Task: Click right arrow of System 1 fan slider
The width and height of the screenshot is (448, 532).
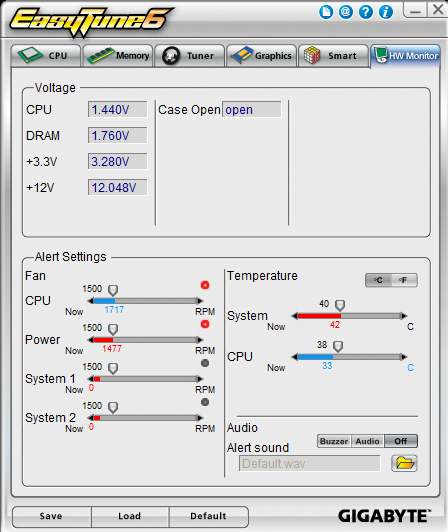Action: pos(200,379)
